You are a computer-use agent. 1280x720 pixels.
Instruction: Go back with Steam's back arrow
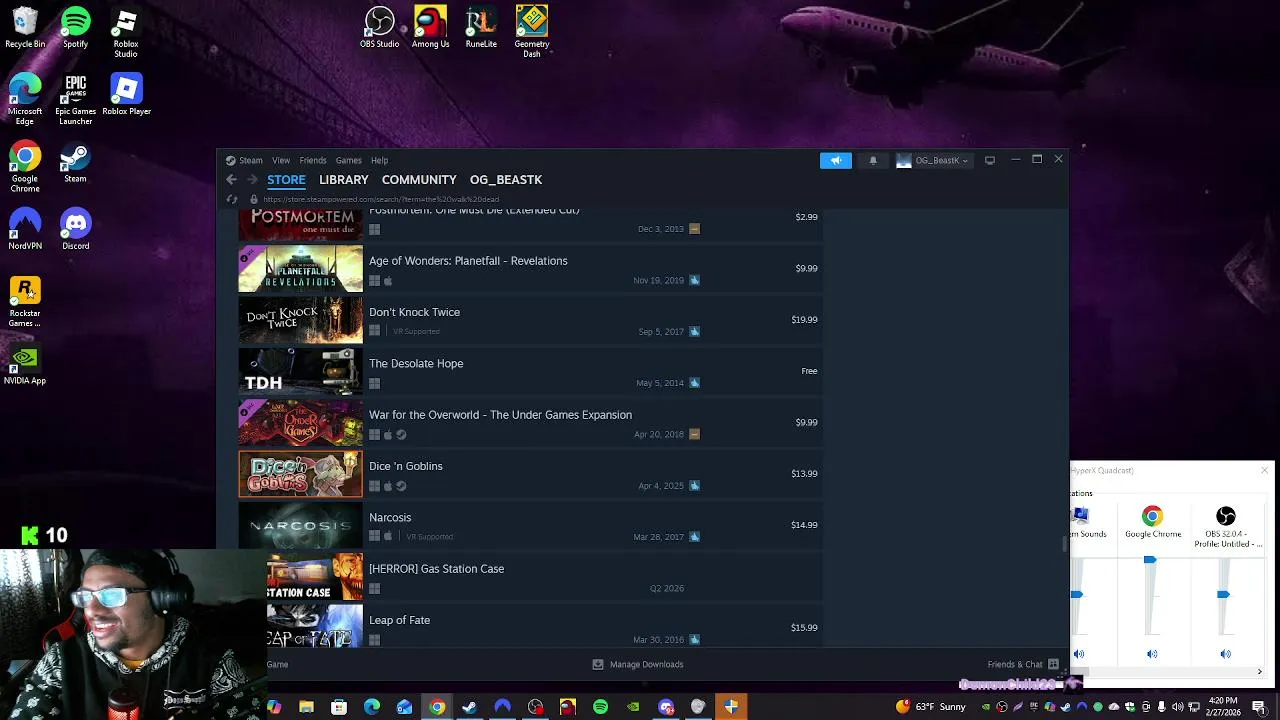pyautogui.click(x=231, y=180)
